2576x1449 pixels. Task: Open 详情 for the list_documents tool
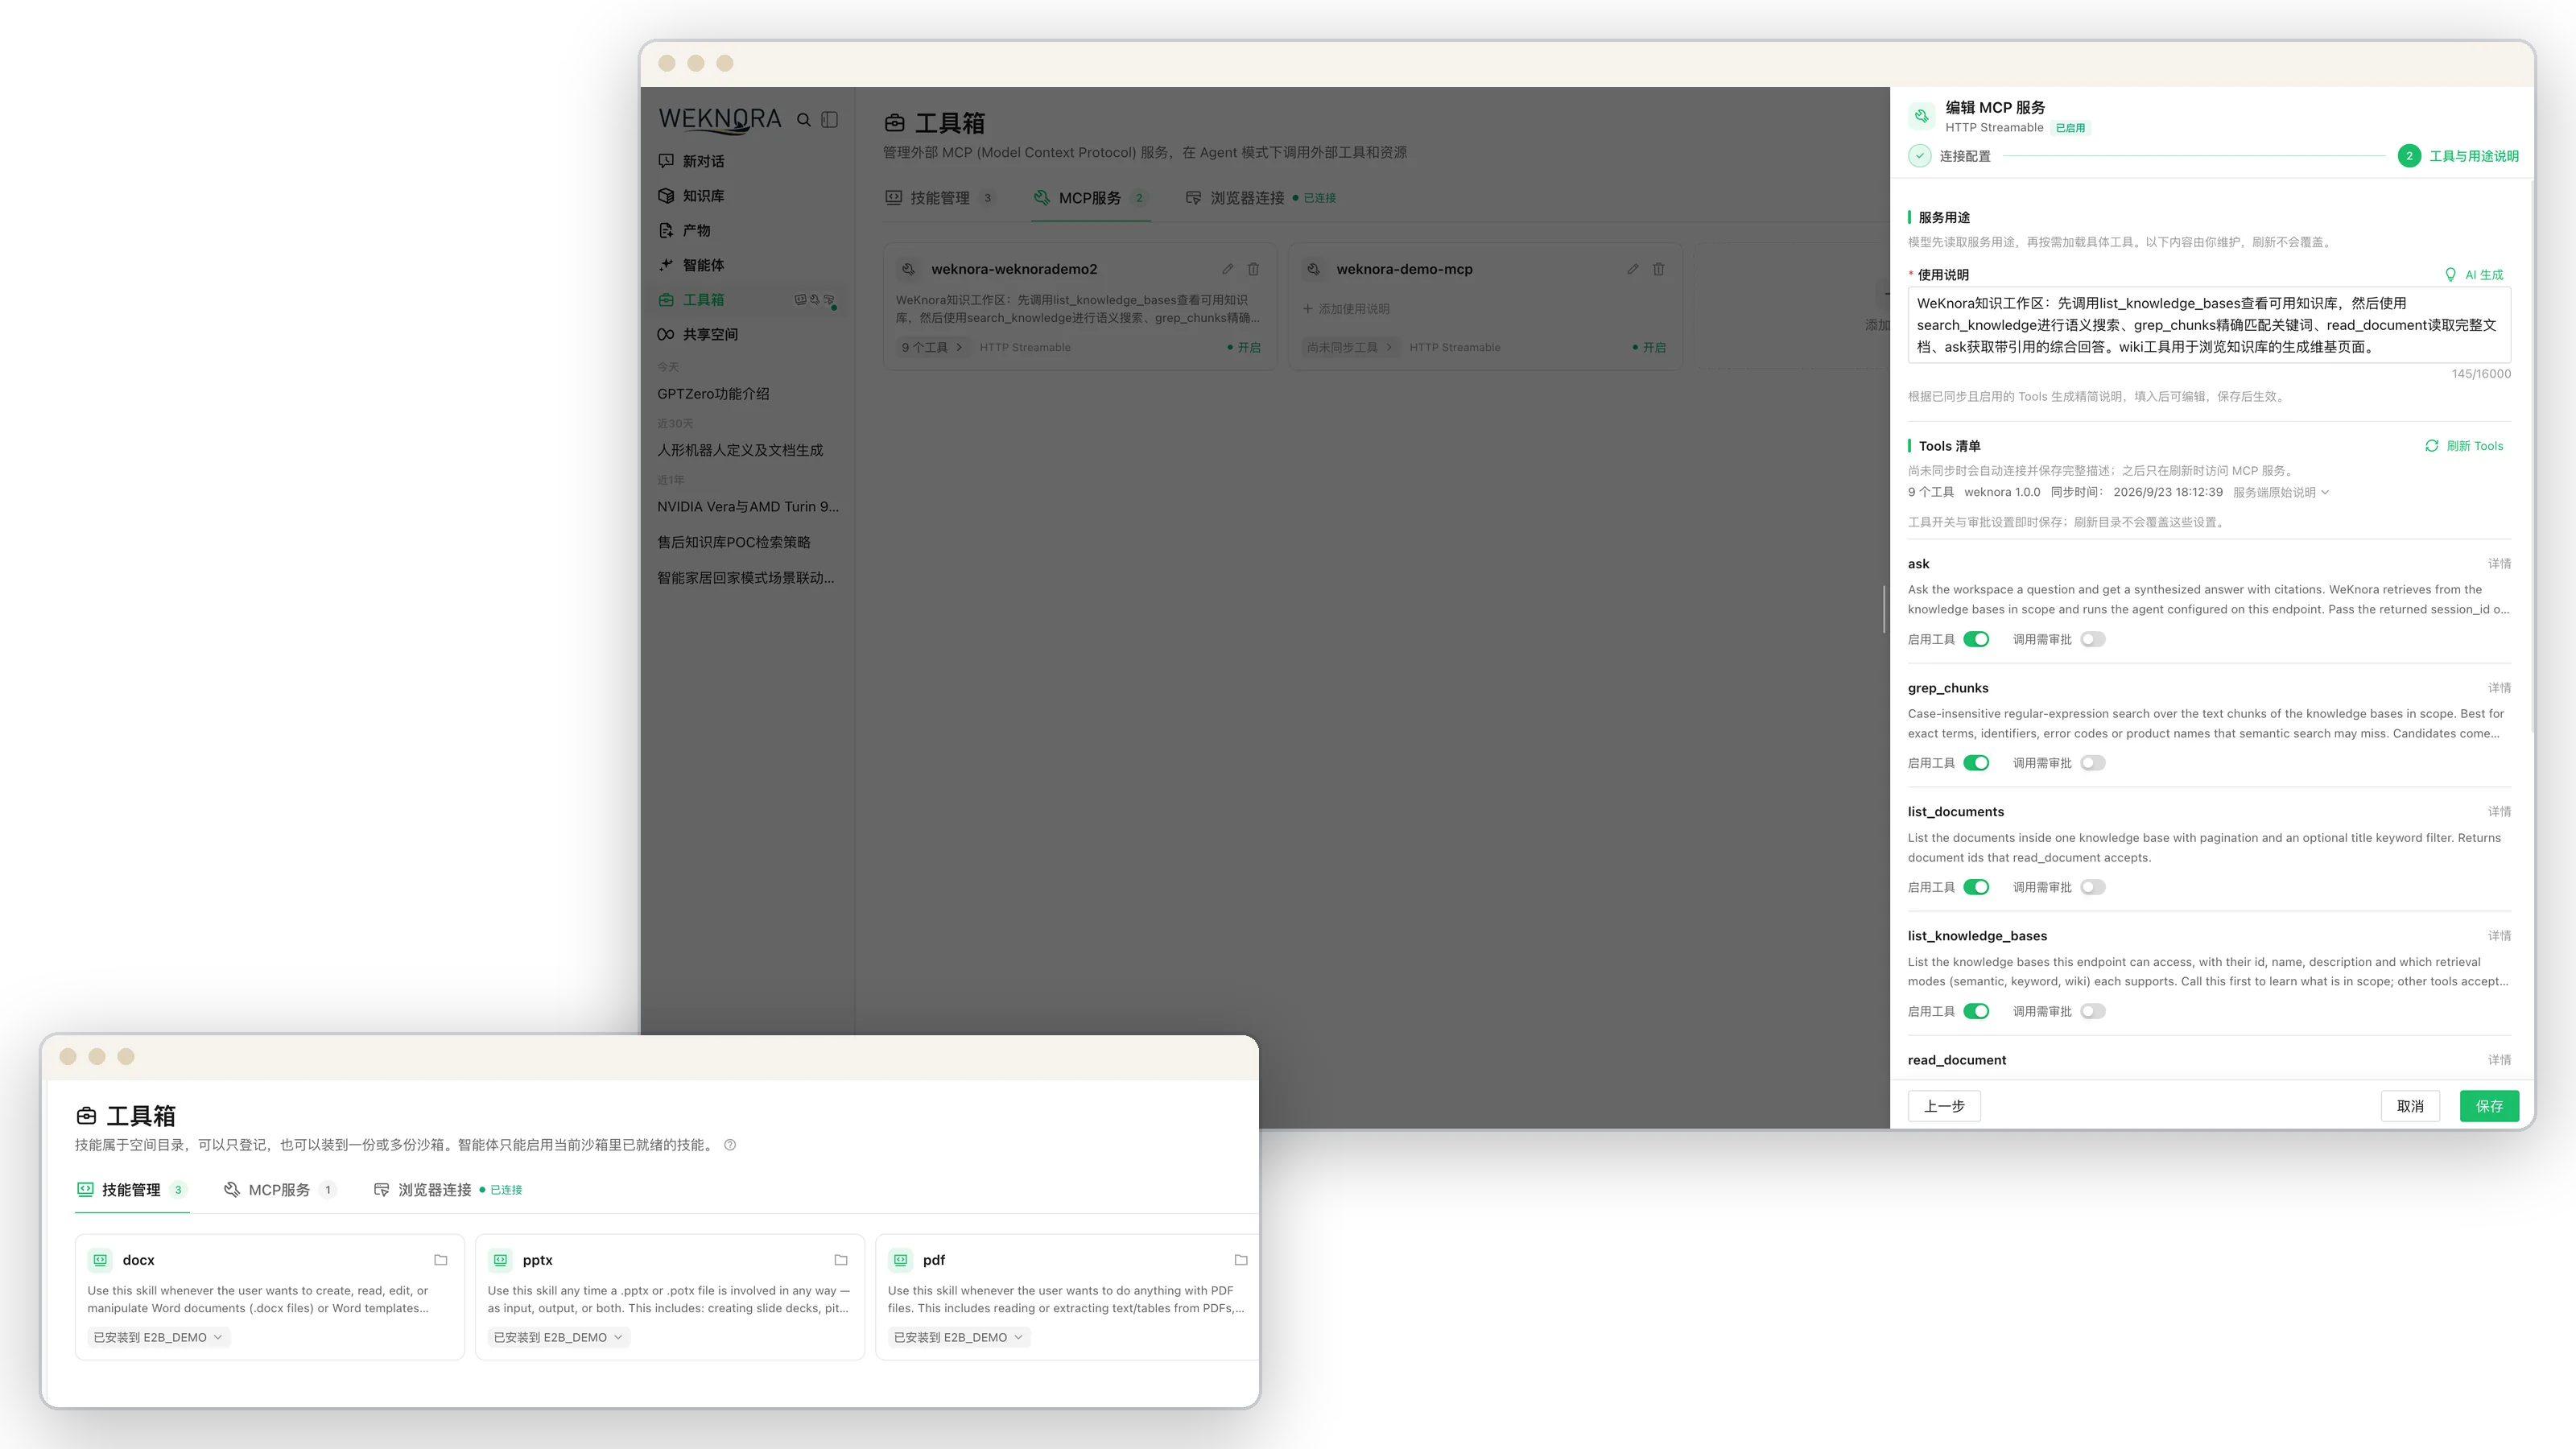[x=2499, y=812]
